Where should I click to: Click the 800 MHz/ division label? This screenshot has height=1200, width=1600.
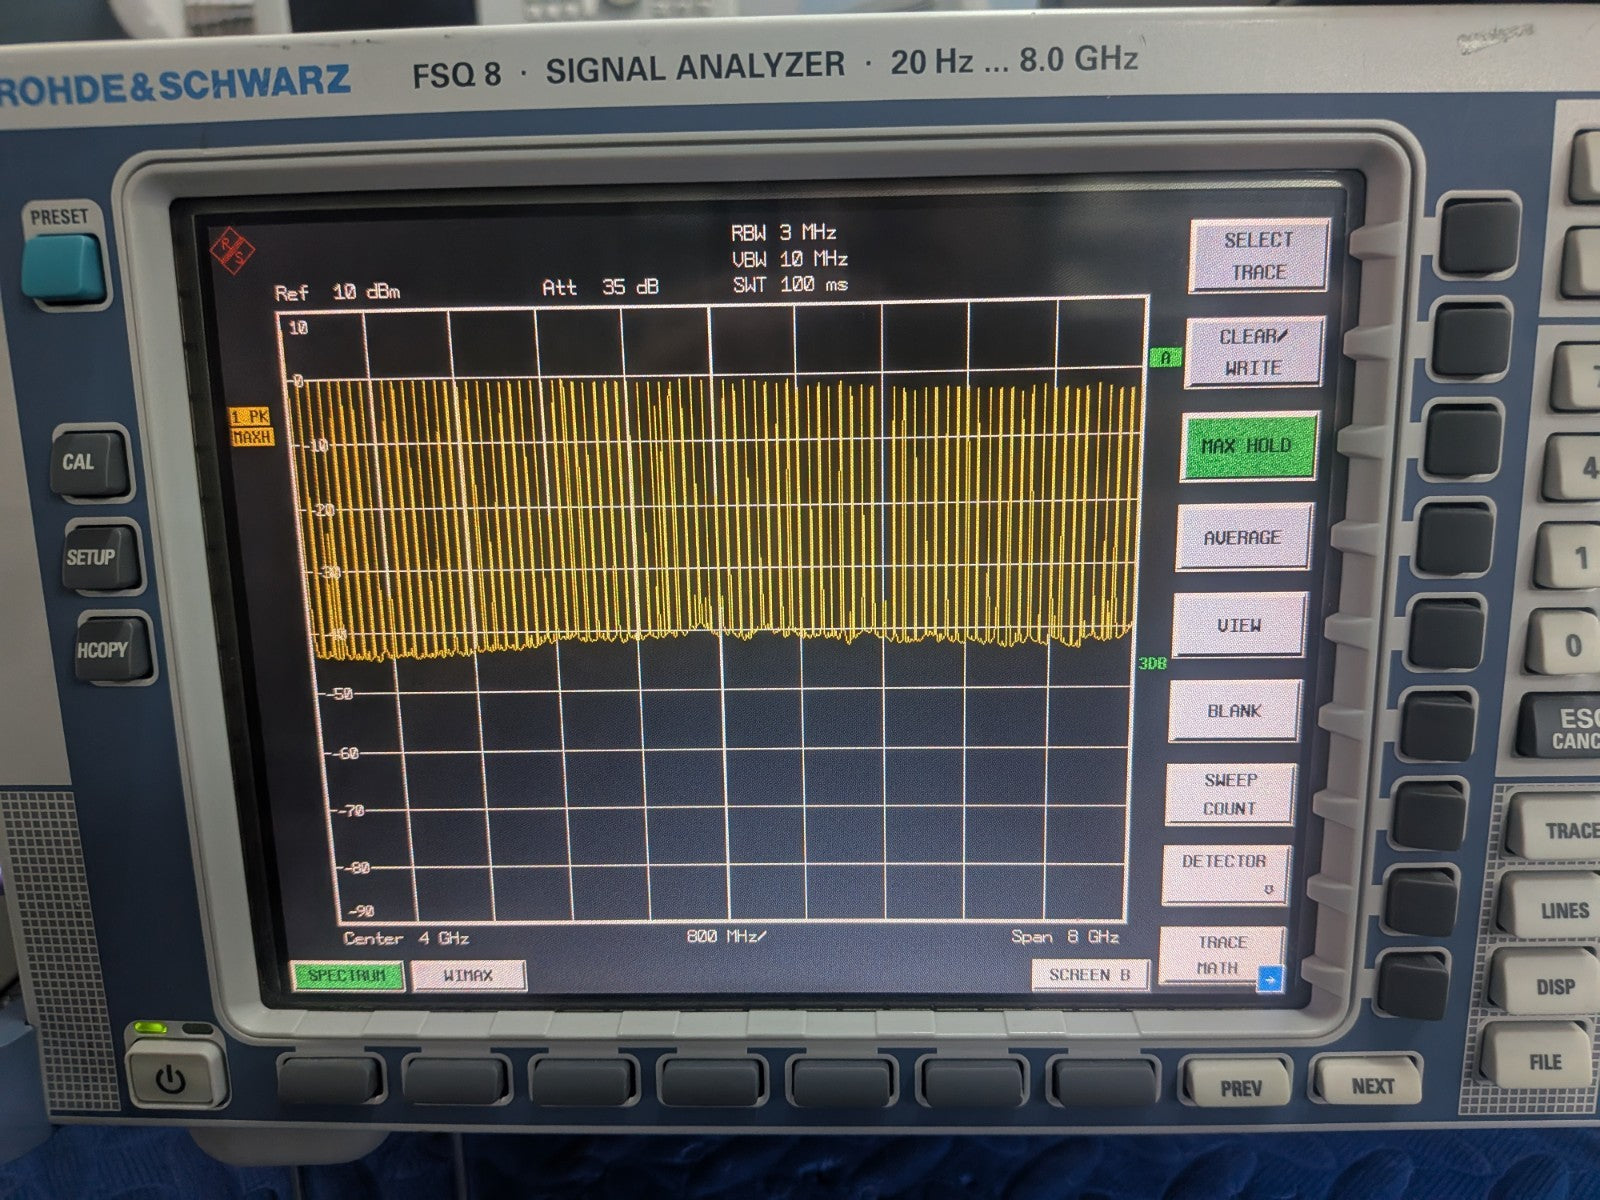pyautogui.click(x=726, y=936)
